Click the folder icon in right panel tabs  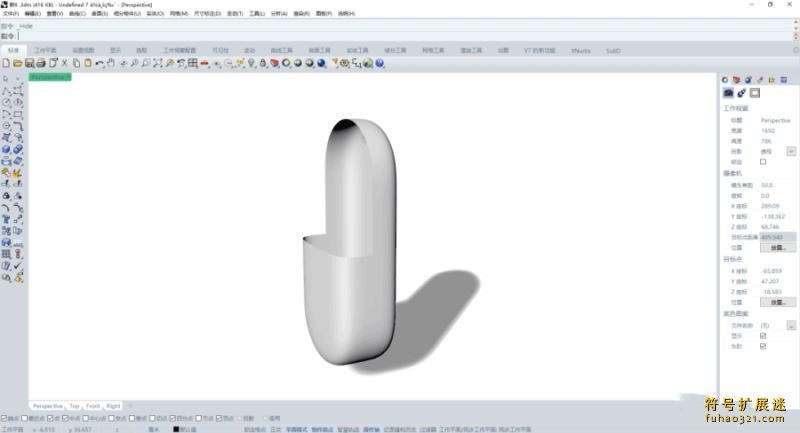[x=771, y=80]
